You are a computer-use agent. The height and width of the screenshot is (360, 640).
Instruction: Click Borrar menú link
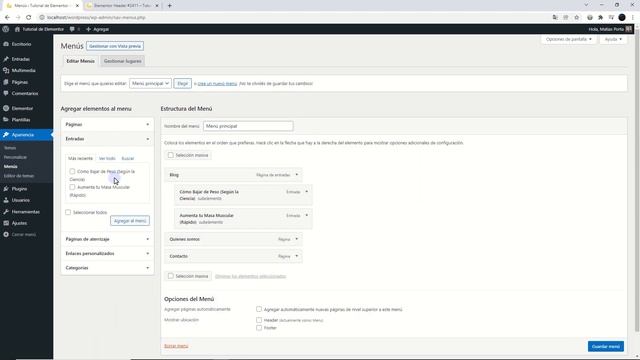[x=176, y=346]
